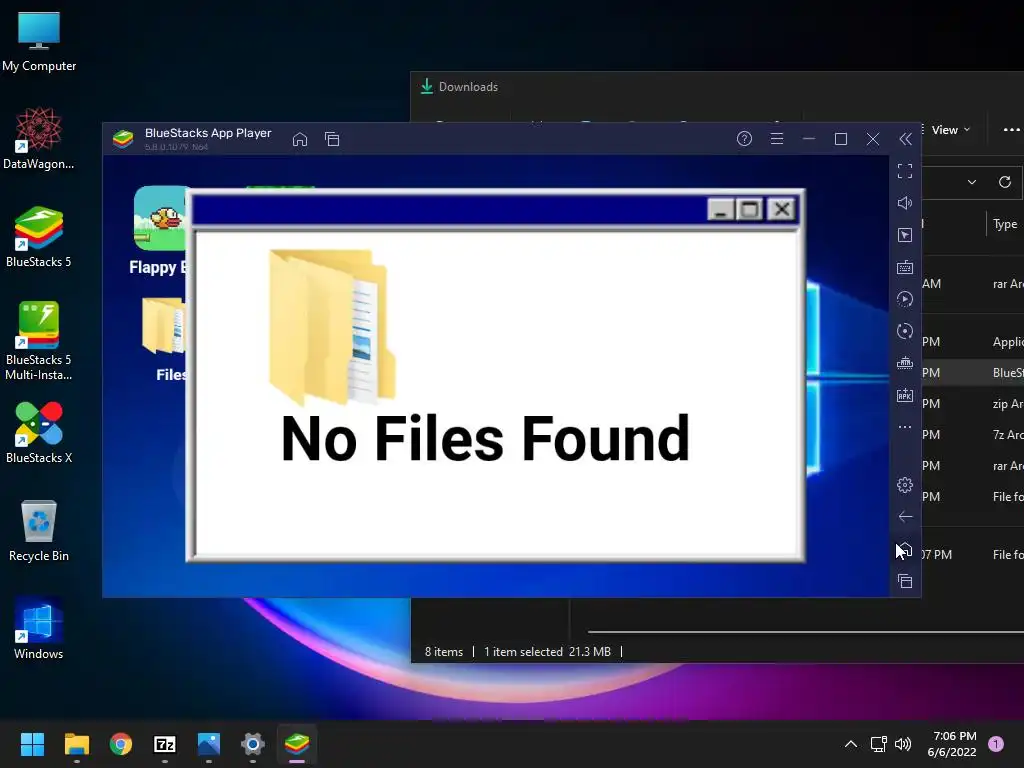Select the DataWagon desktop shortcut

click(39, 138)
